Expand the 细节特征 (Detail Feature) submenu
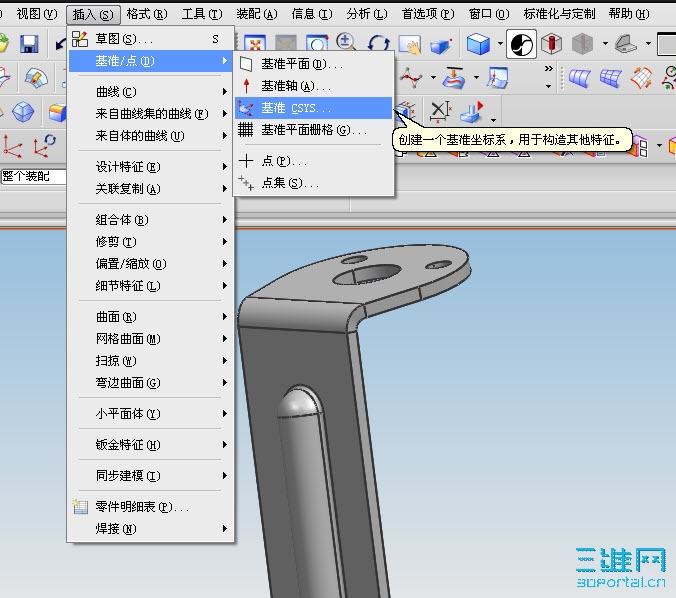 coord(151,285)
